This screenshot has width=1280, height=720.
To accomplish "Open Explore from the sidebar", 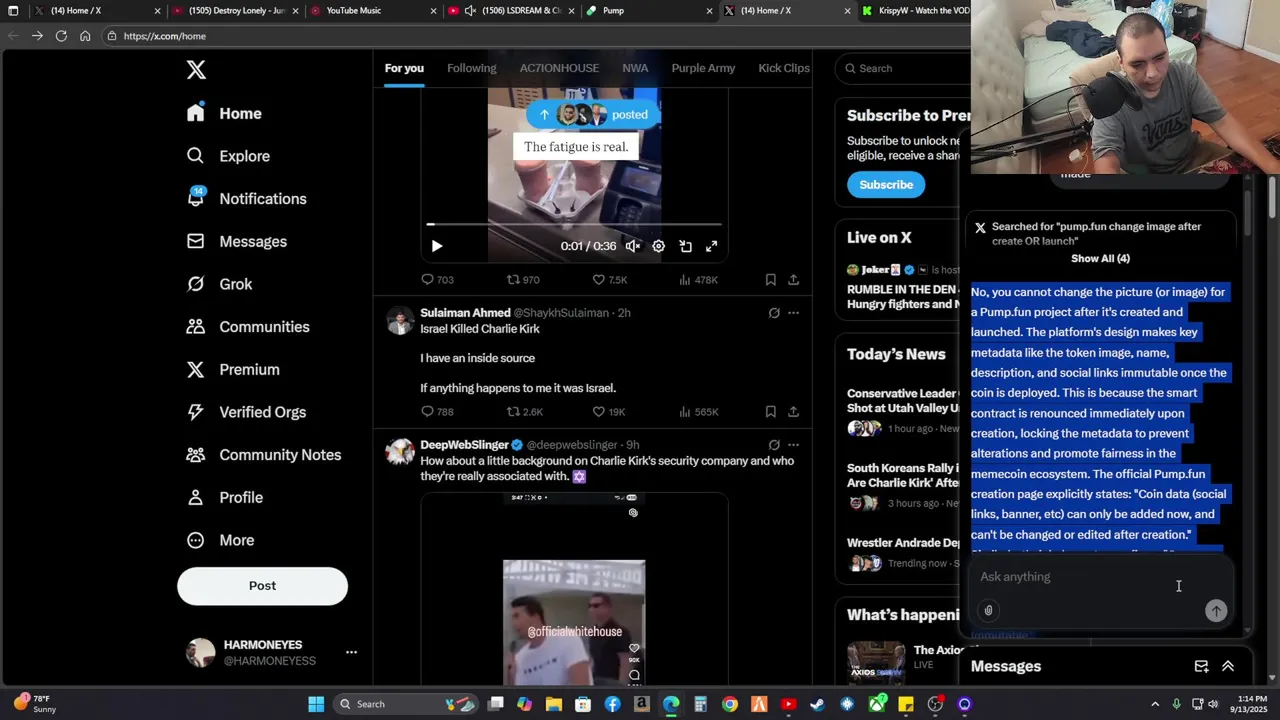I will tap(228, 156).
